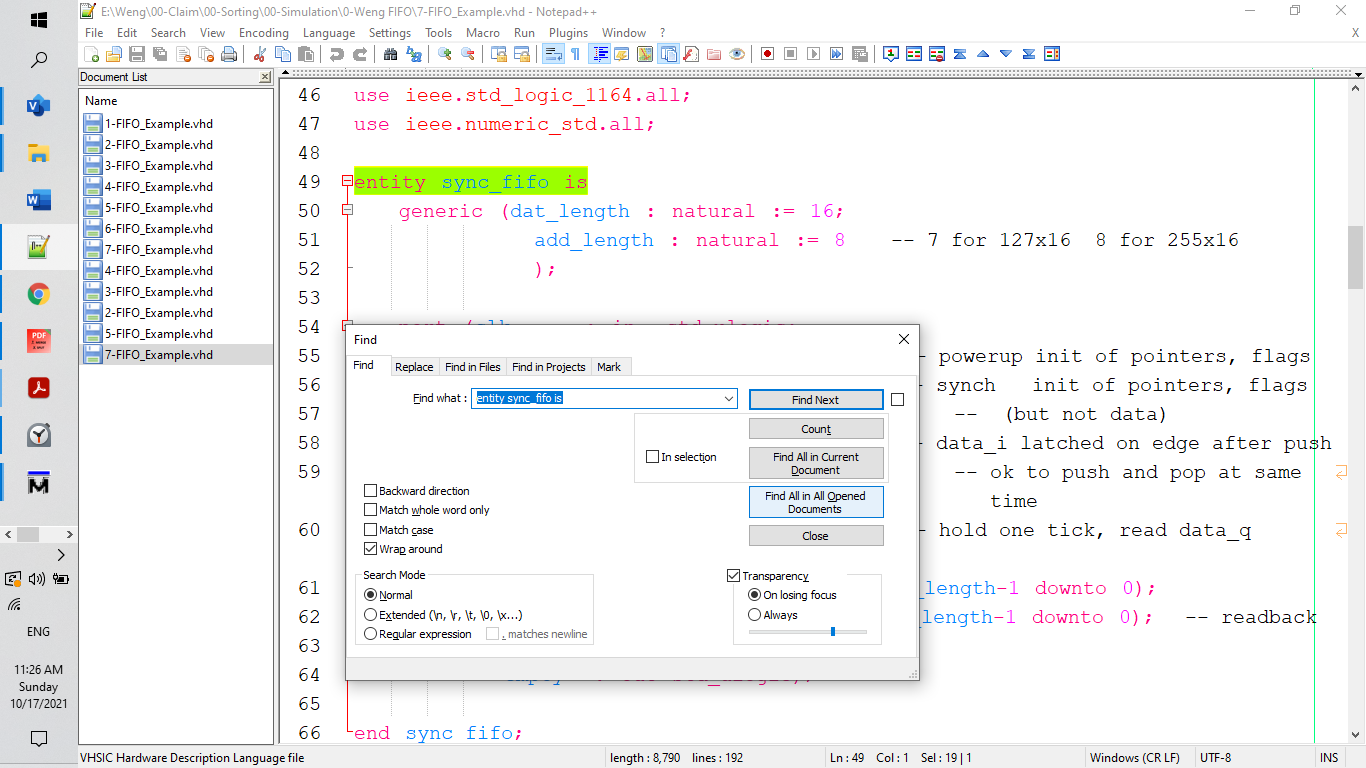
Task: Click the Save toolbar icon
Action: tap(137, 54)
